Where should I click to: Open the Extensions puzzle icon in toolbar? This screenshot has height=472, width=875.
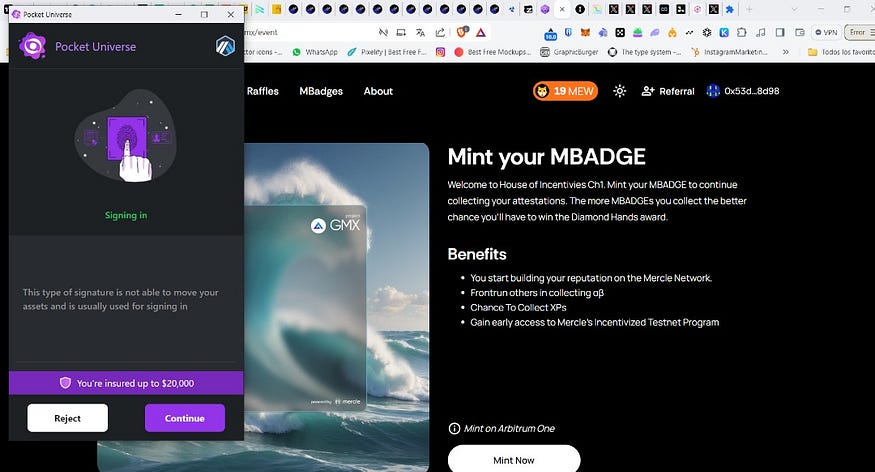click(x=742, y=33)
